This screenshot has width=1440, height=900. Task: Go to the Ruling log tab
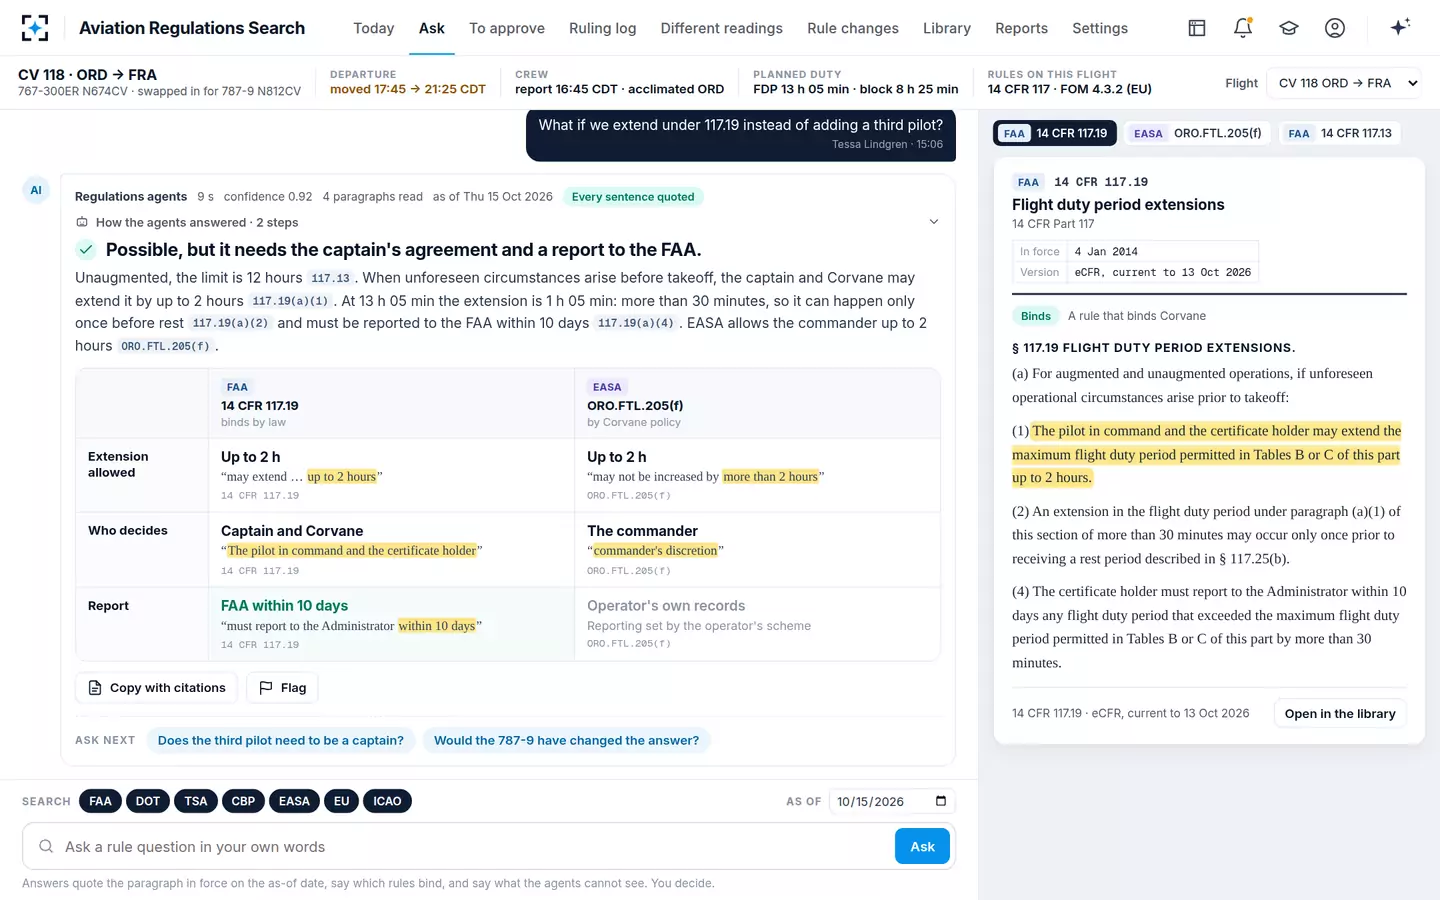[602, 28]
